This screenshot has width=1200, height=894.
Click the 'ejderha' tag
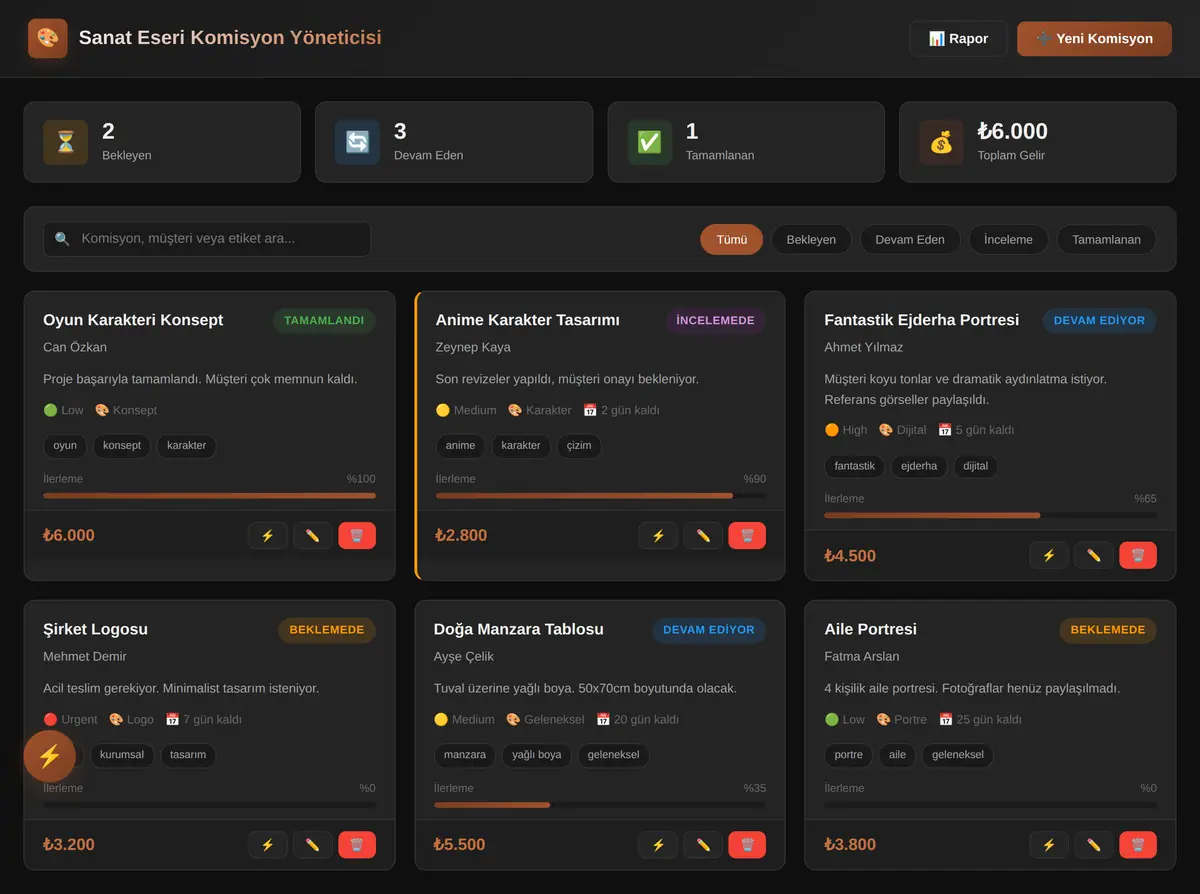(917, 466)
